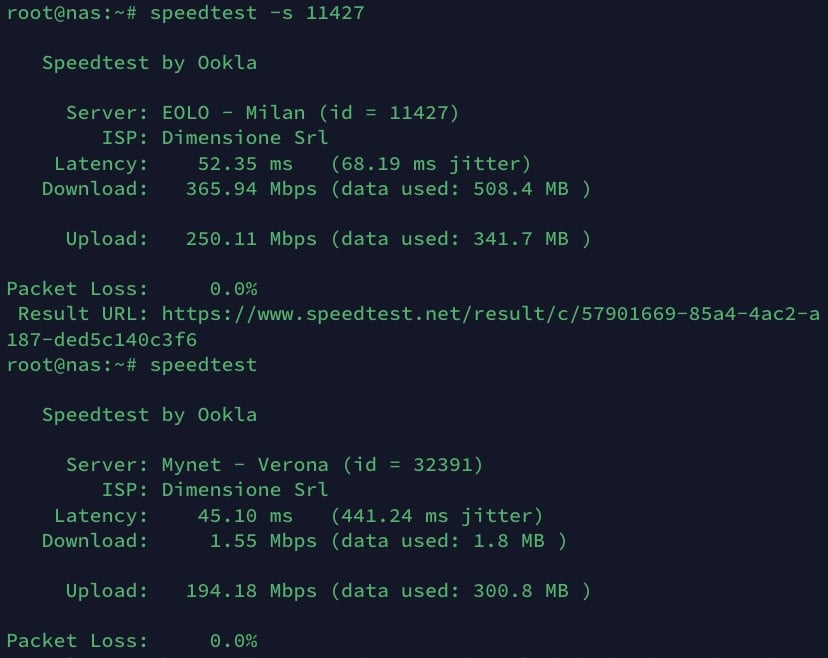Click the 250.11 Mbps upload value
828x658 pixels.
(x=251, y=239)
